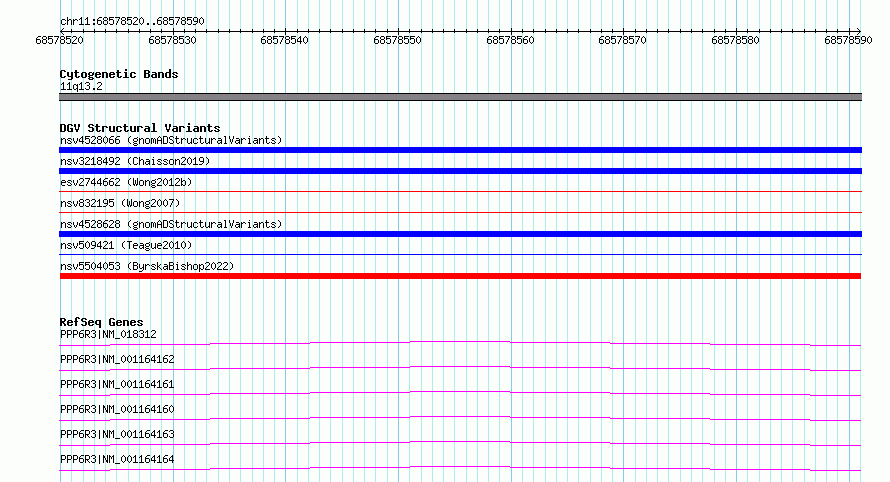Open variant nsv4528066 (gnomADStructuralVariants)
This screenshot has height=482, width=890.
click(x=171, y=140)
